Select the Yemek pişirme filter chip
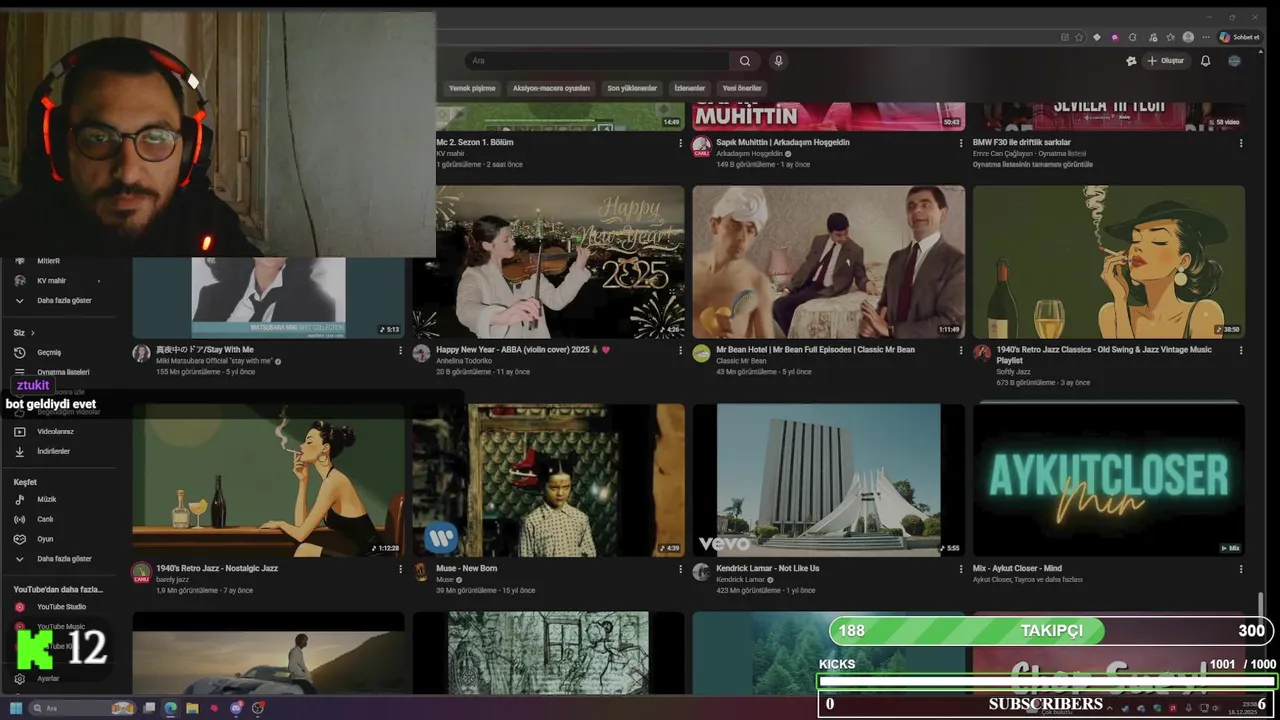 (x=472, y=88)
